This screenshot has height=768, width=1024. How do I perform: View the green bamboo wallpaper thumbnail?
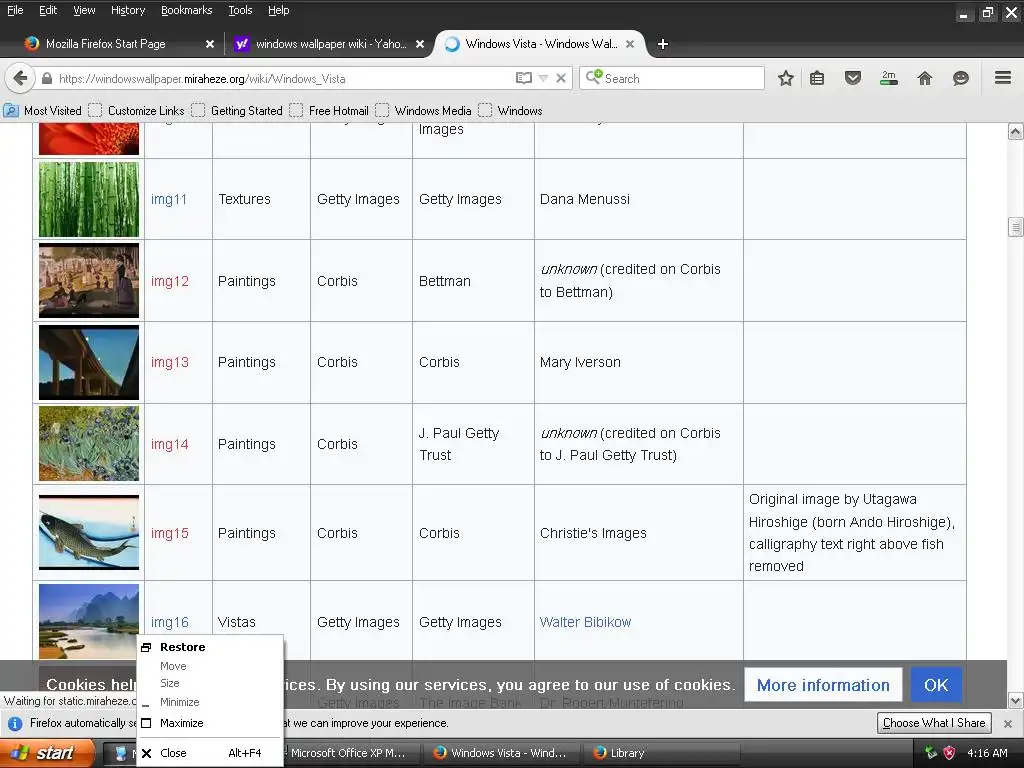89,199
